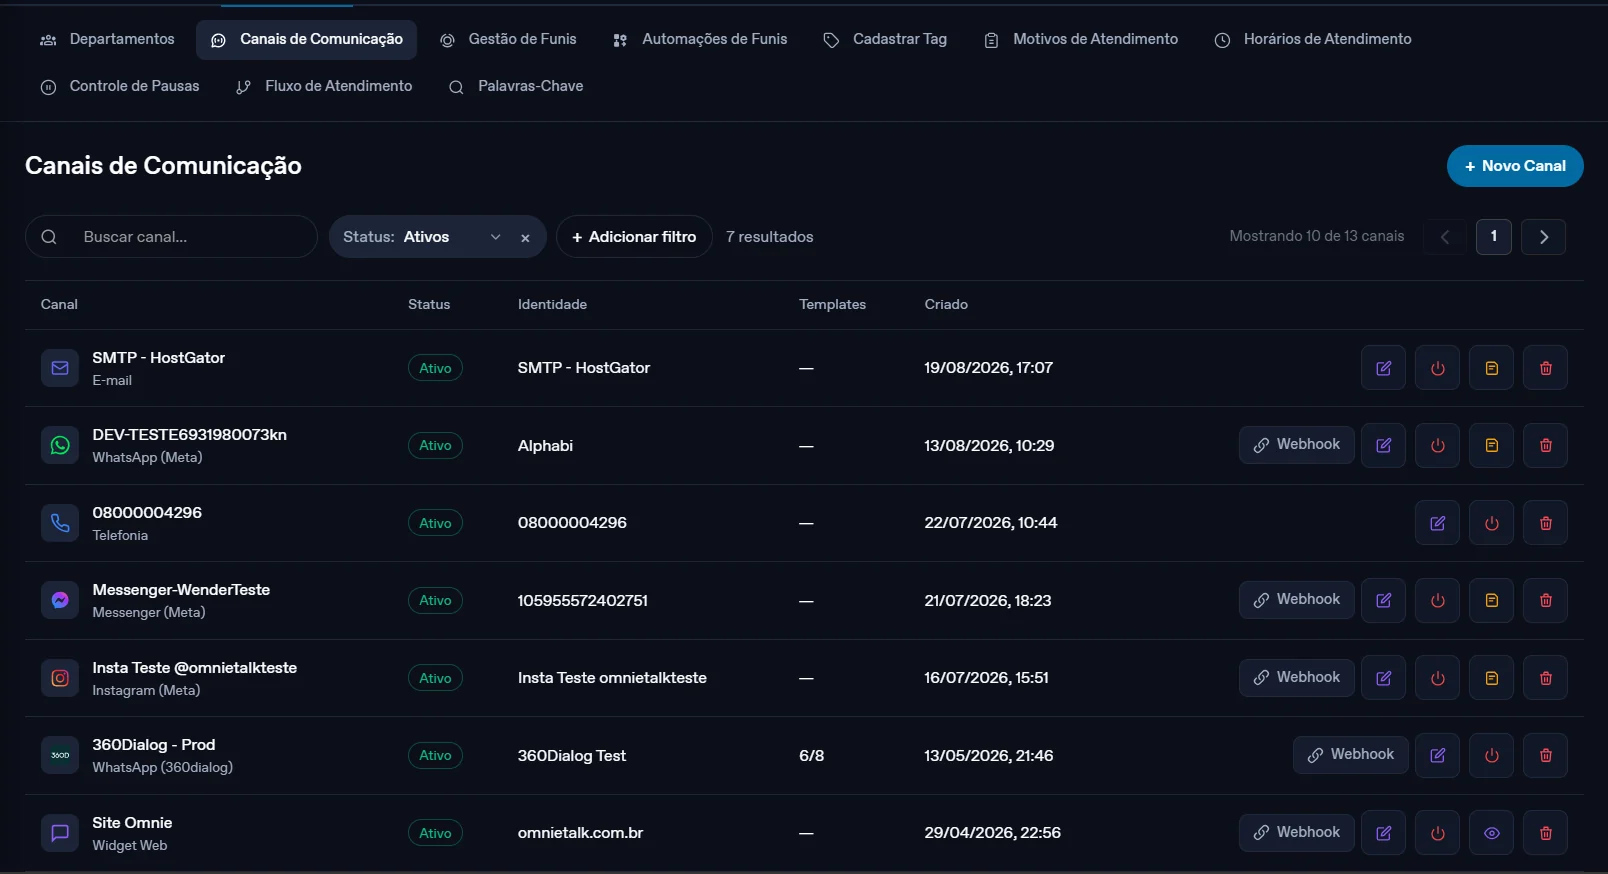The width and height of the screenshot is (1608, 874).
Task: Open the Palavras-Chave tab
Action: [516, 87]
